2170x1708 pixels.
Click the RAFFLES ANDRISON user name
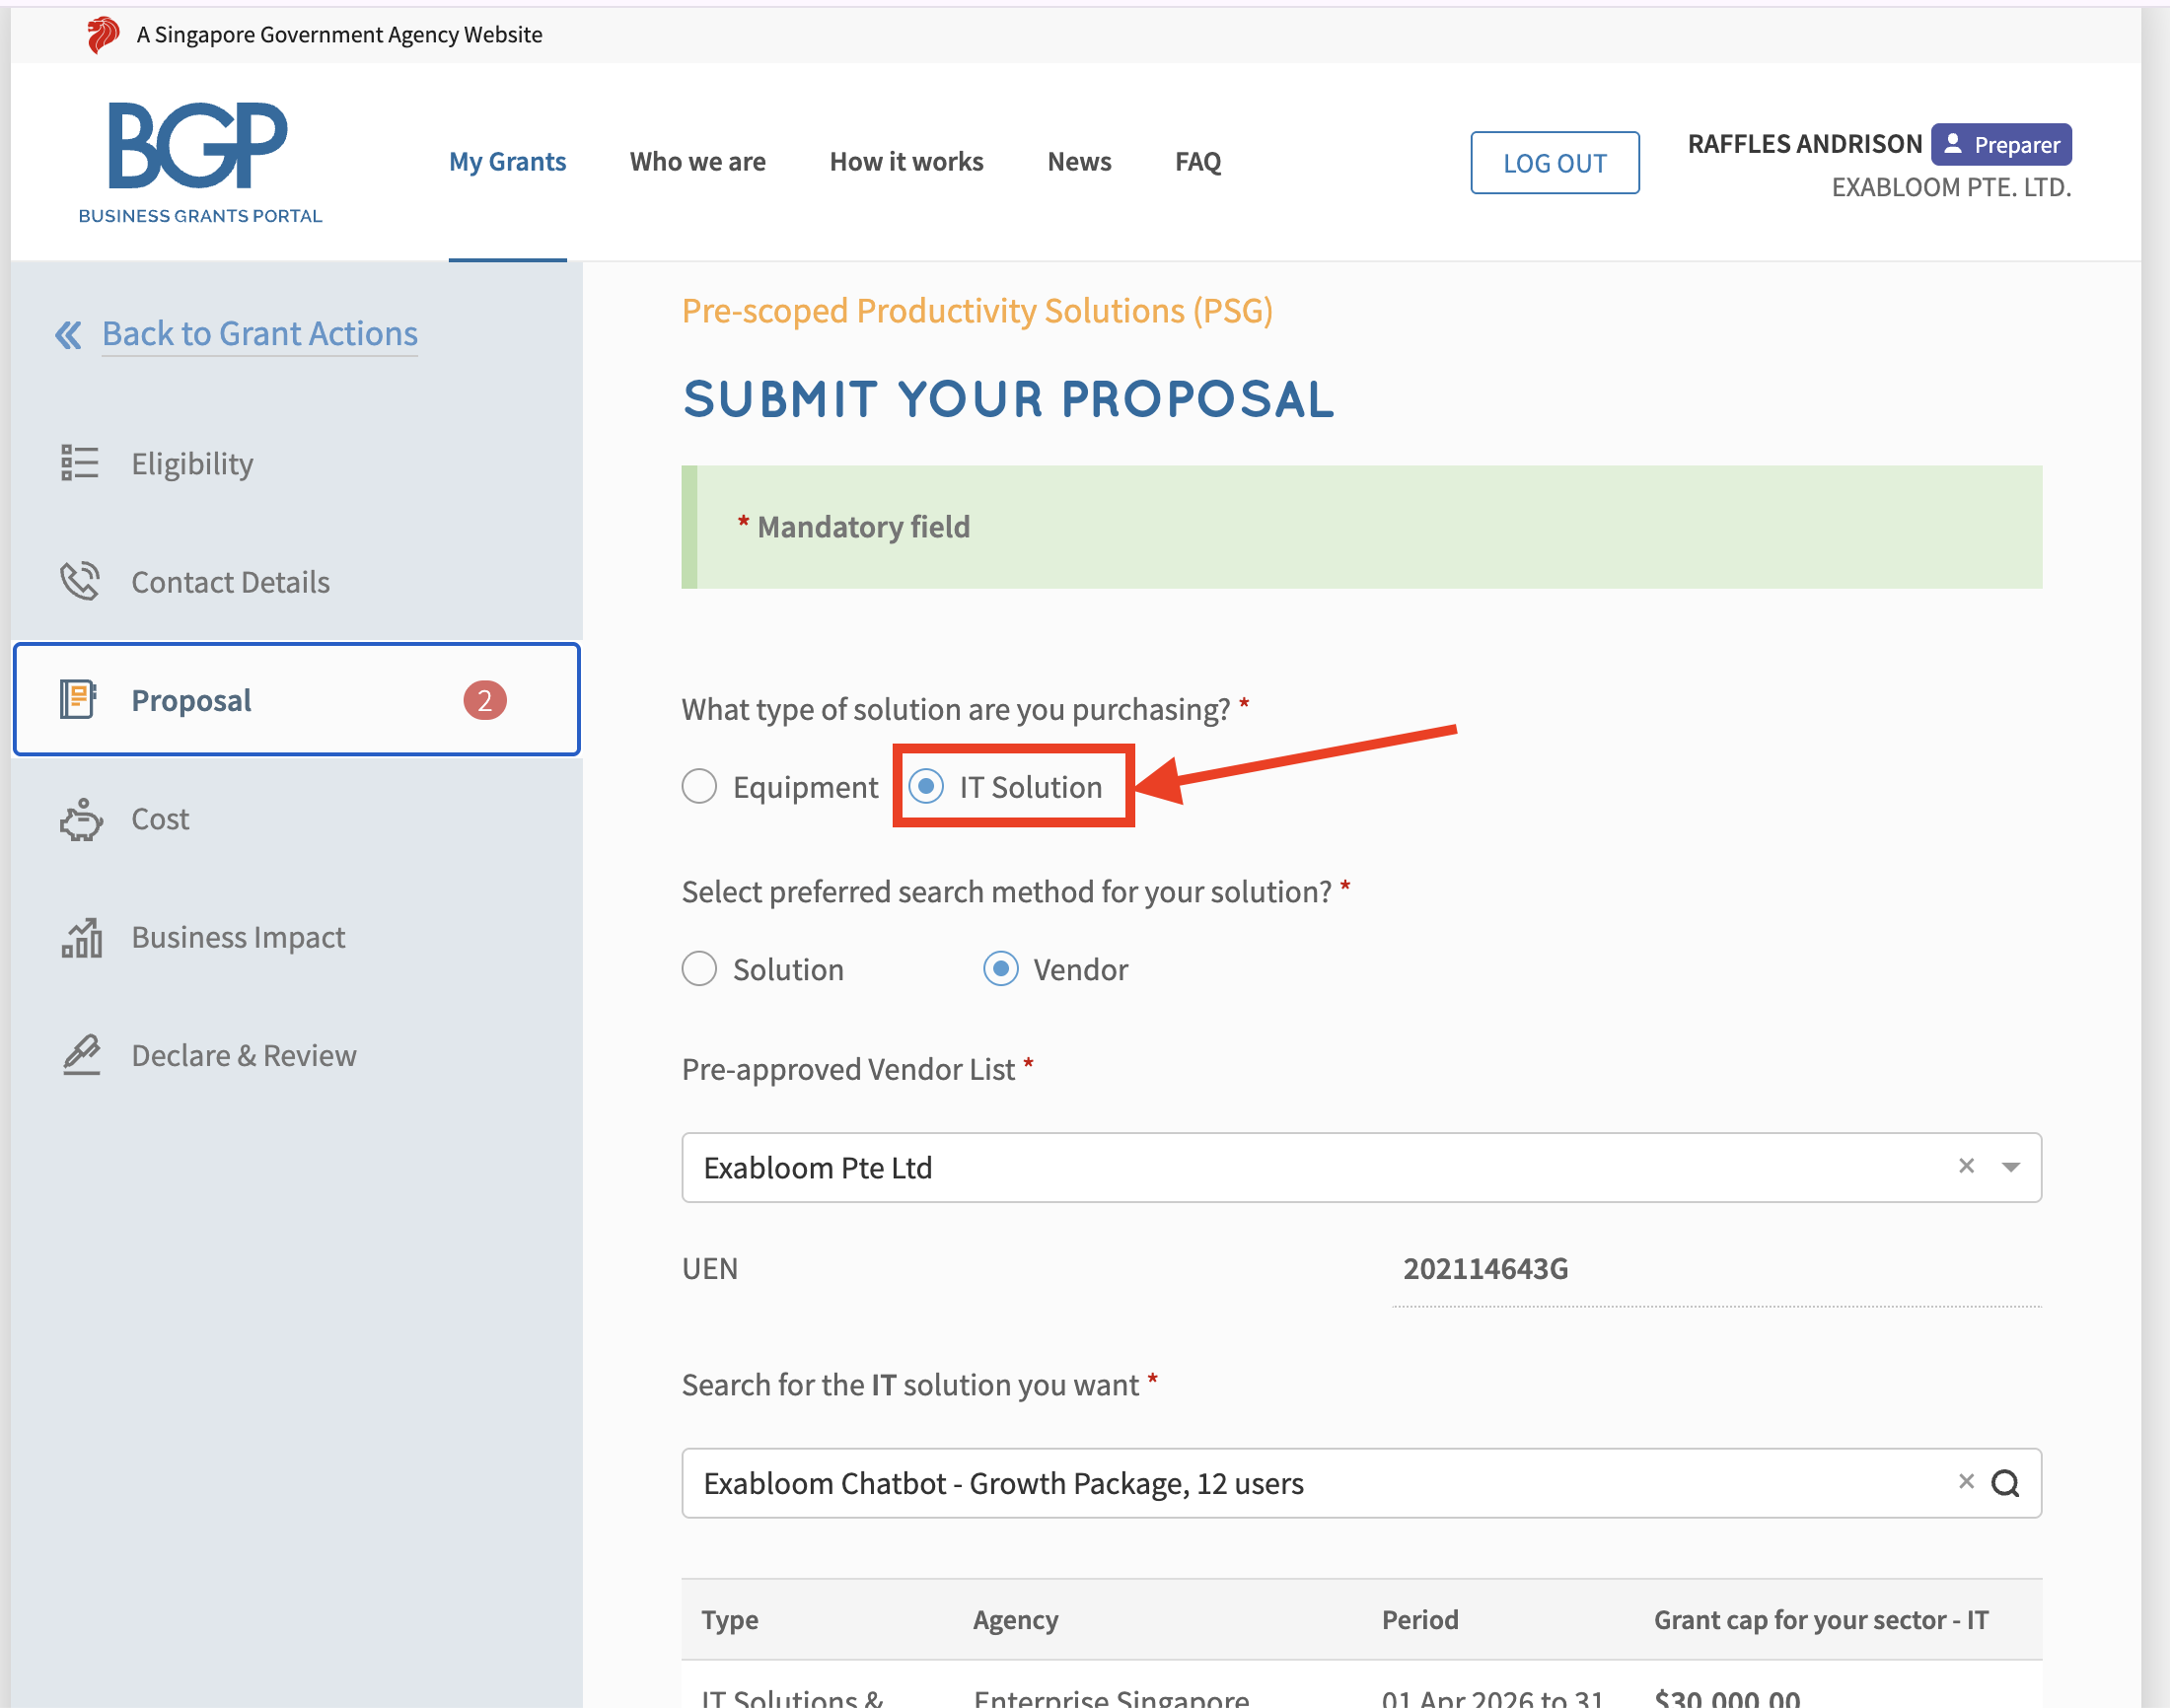click(1805, 144)
